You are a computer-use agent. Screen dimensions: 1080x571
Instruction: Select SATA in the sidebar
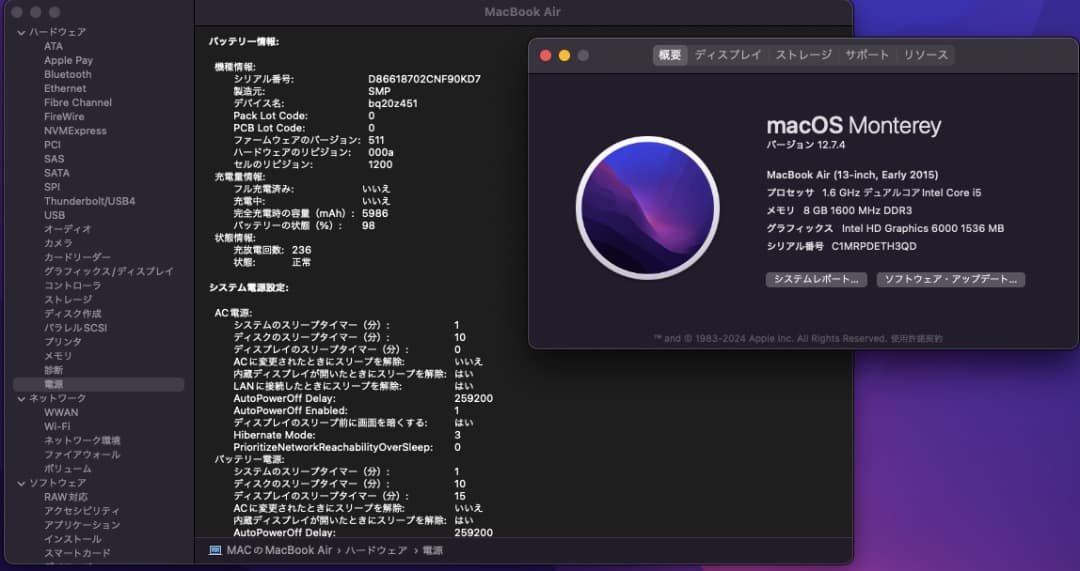click(x=56, y=173)
